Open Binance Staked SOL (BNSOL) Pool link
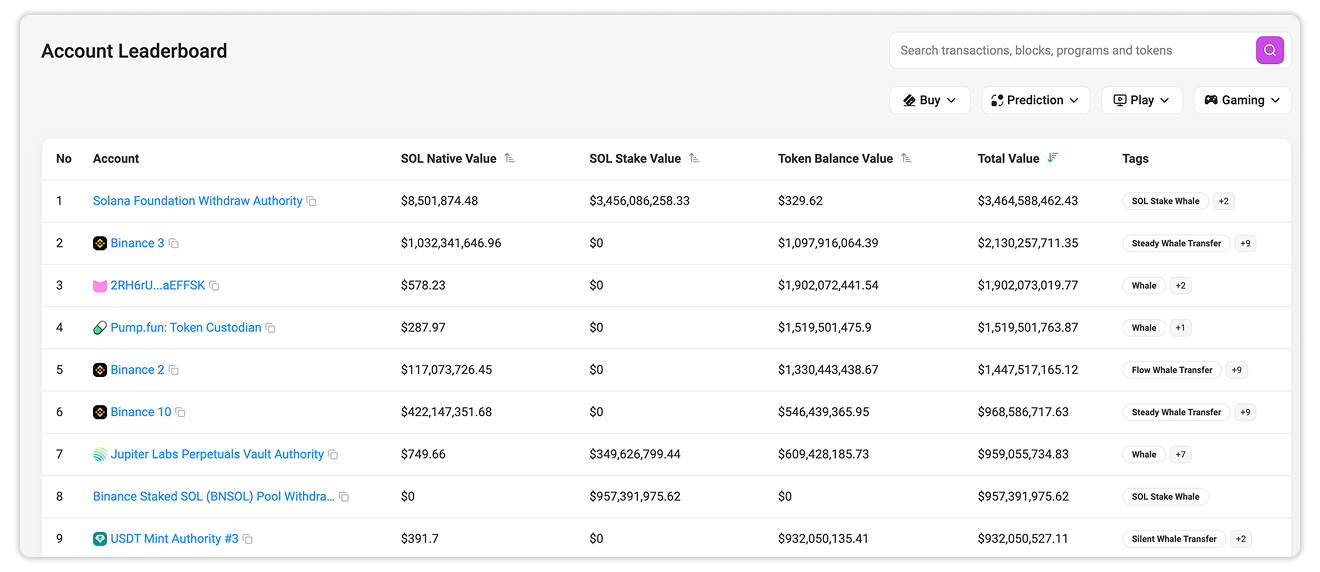 click(x=214, y=497)
